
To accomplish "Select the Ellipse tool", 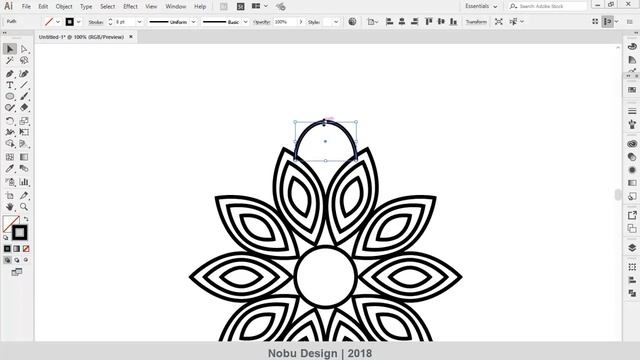I will pos(10,96).
